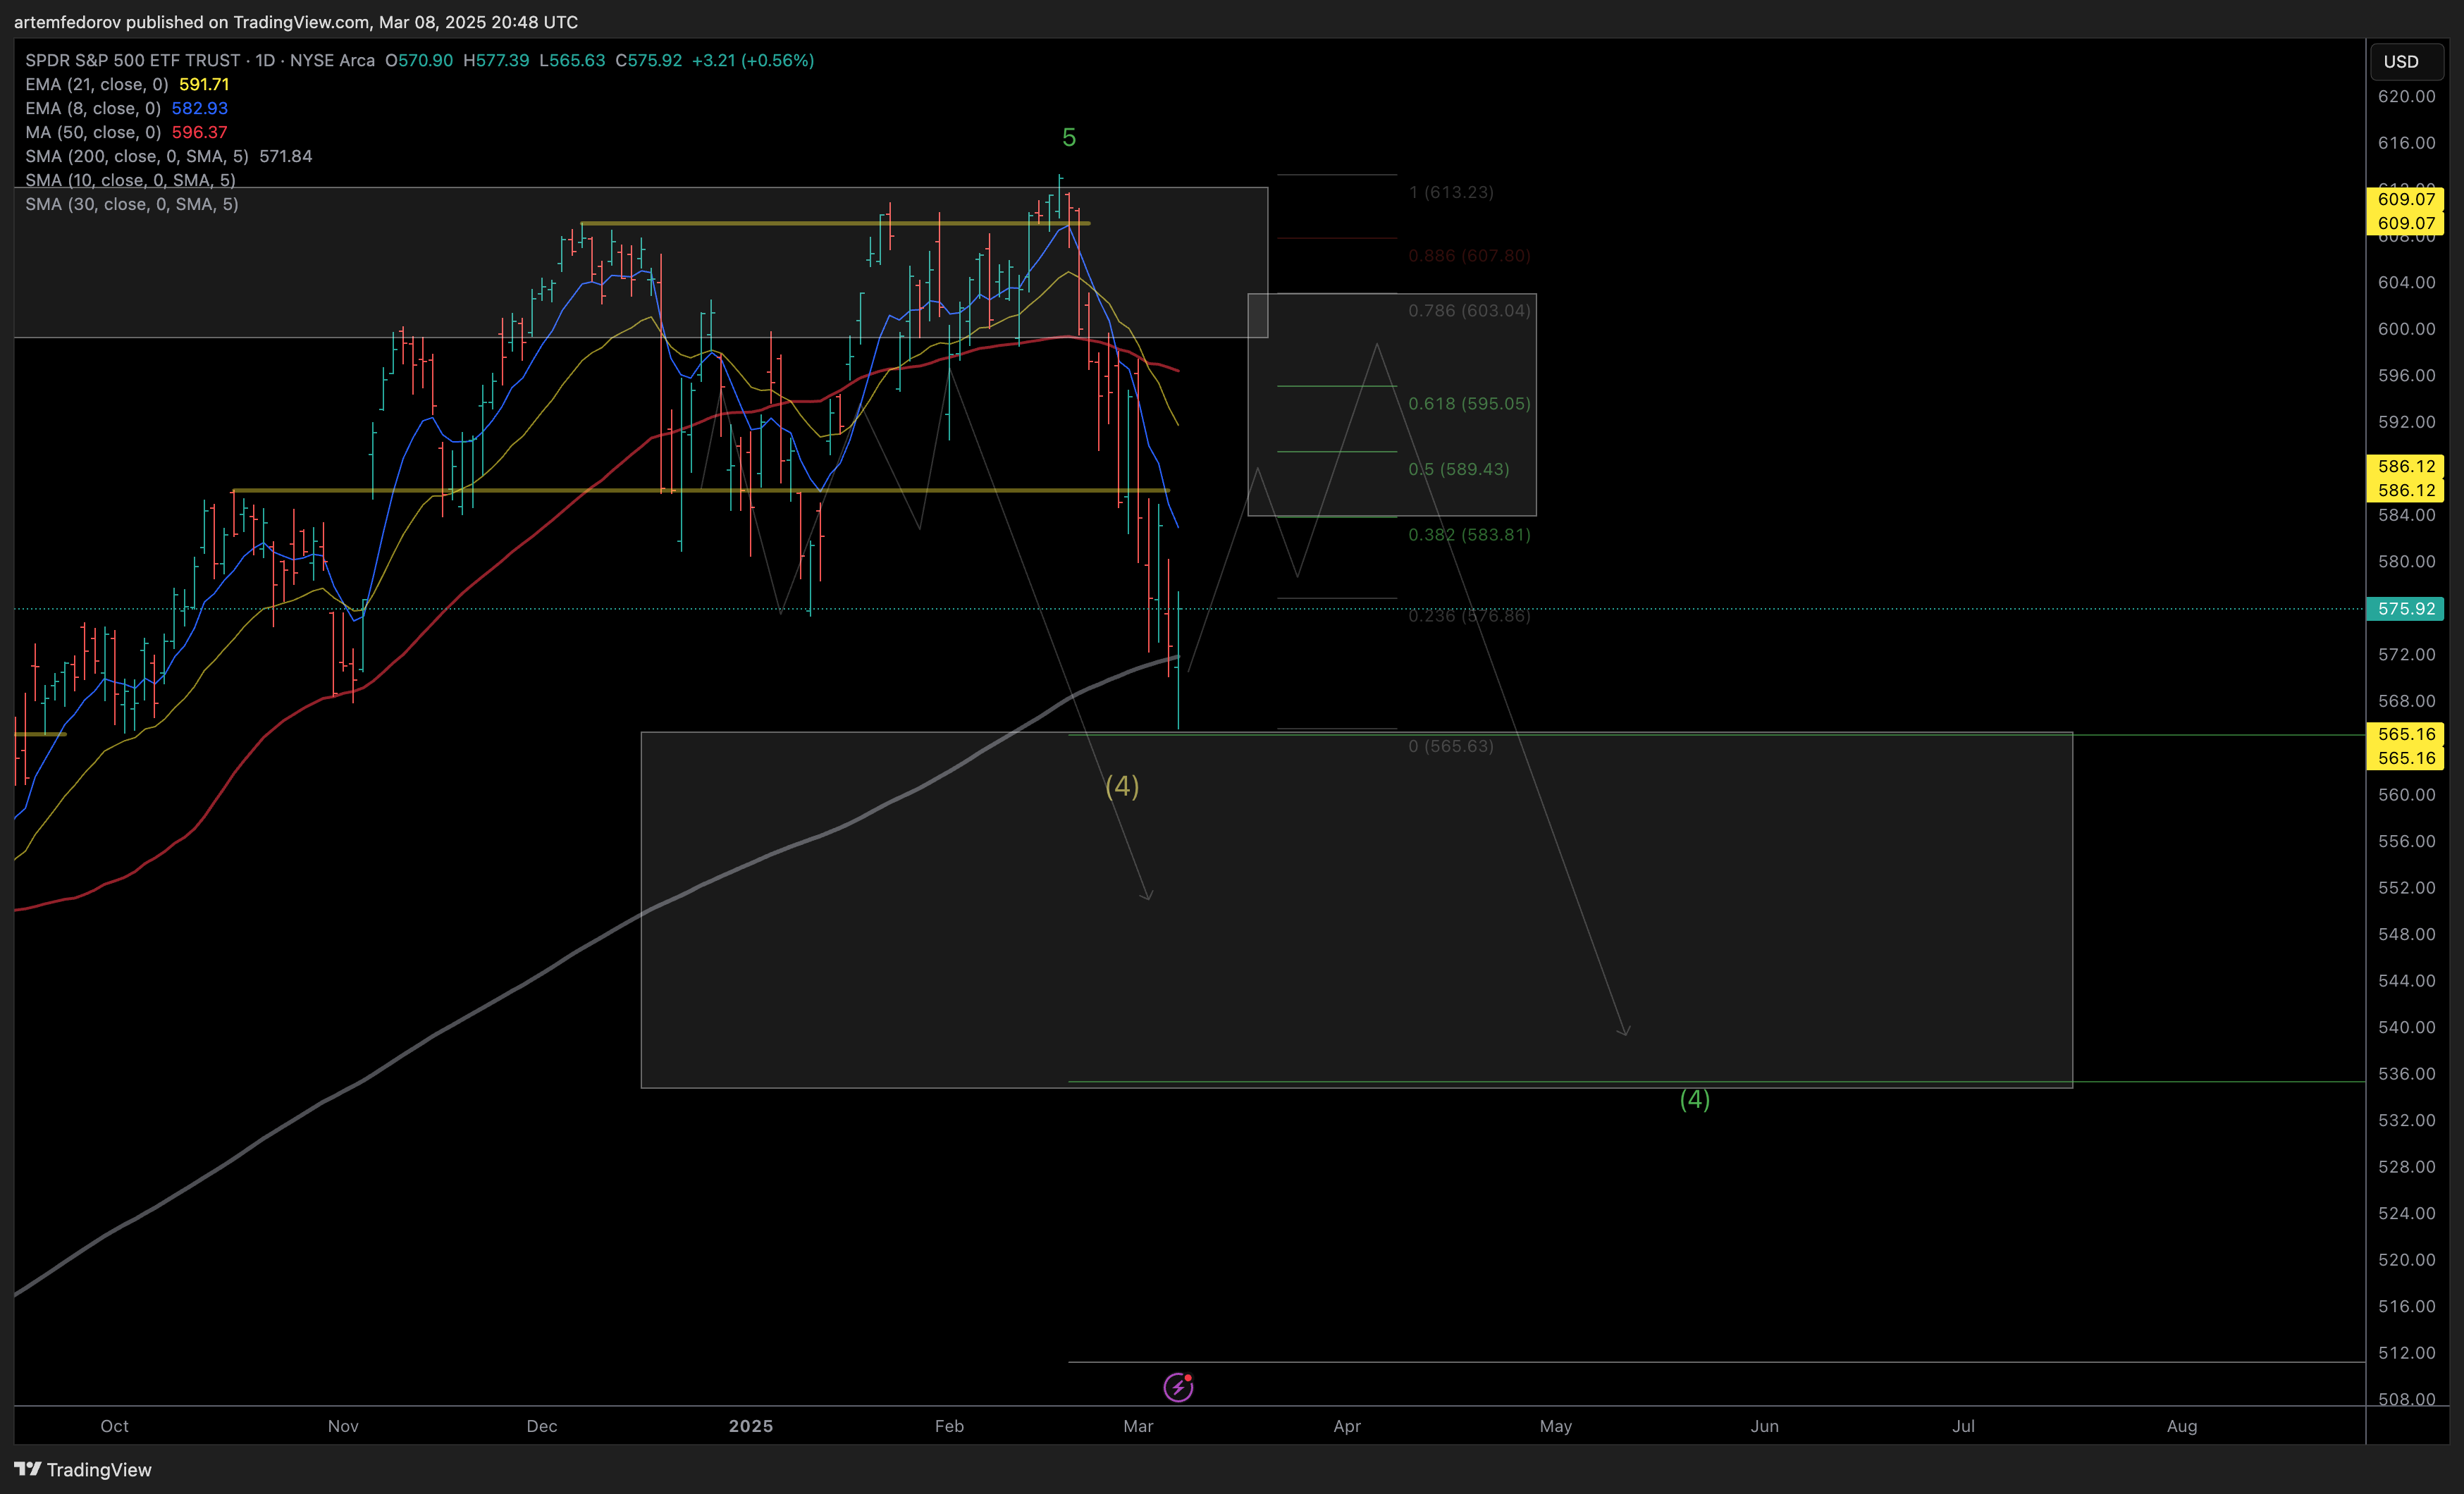Click the Fibonacci 0.236 (576.86) level label
2464x1494 pixels.
[x=1469, y=616]
